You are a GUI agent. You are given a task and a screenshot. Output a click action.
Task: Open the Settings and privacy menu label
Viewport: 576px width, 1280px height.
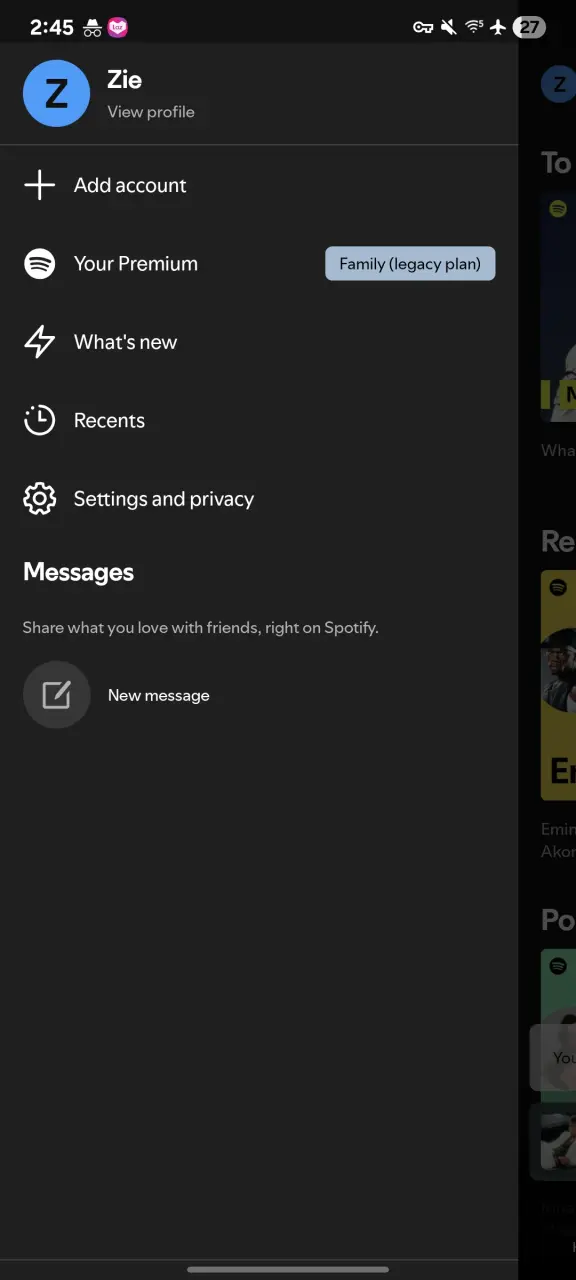(x=164, y=499)
